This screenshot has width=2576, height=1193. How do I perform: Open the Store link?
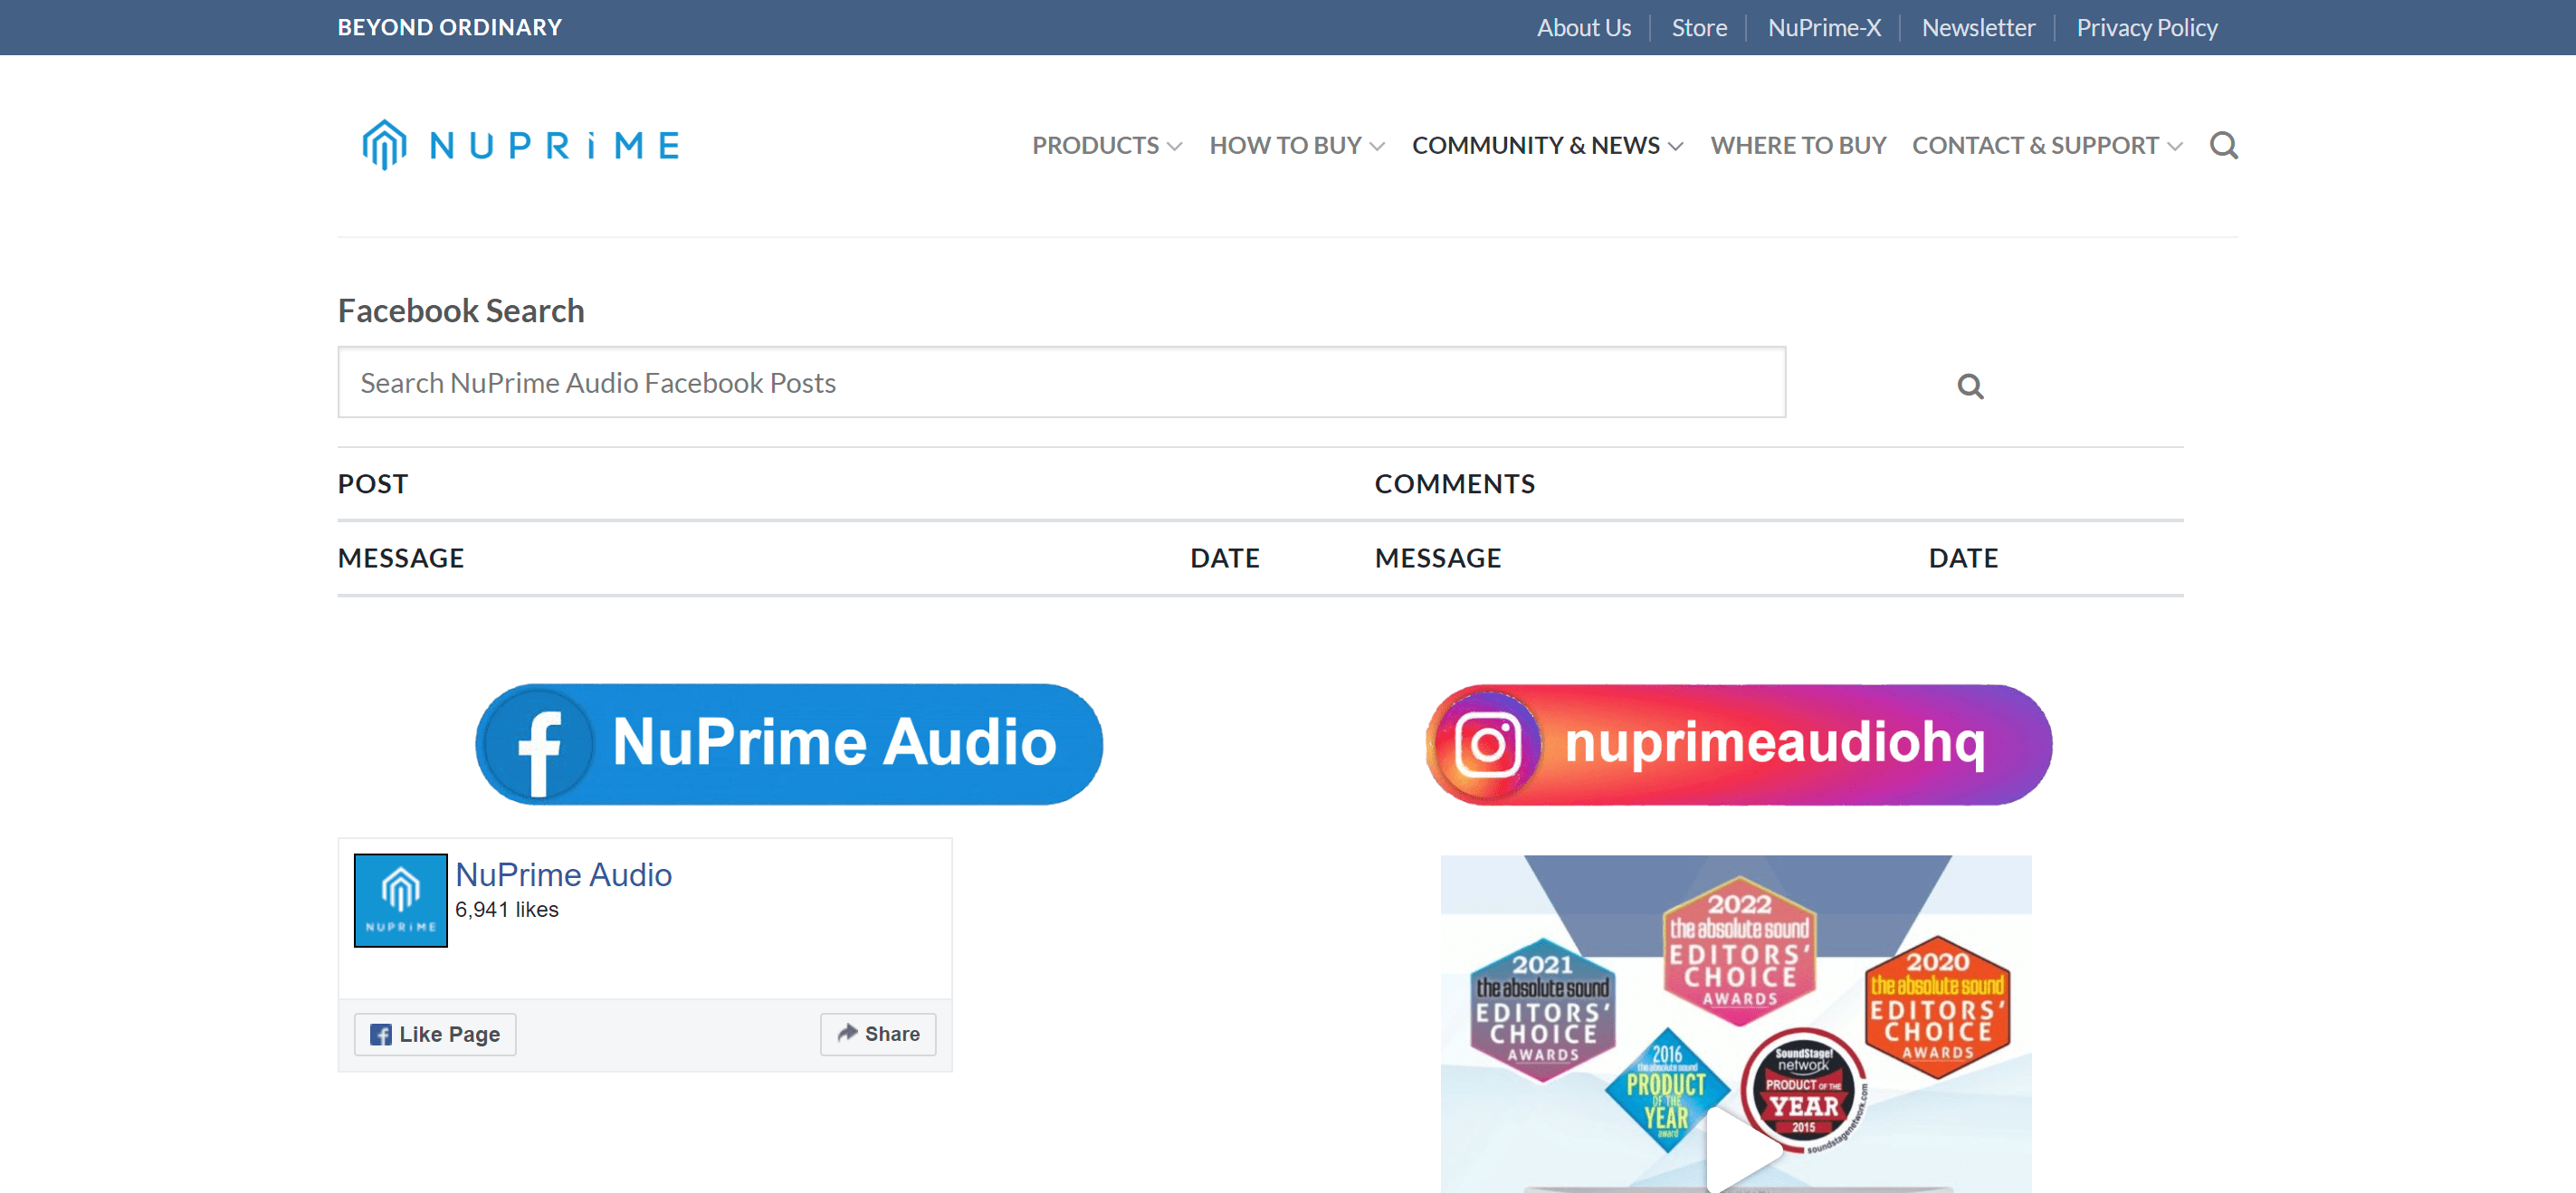[1699, 28]
